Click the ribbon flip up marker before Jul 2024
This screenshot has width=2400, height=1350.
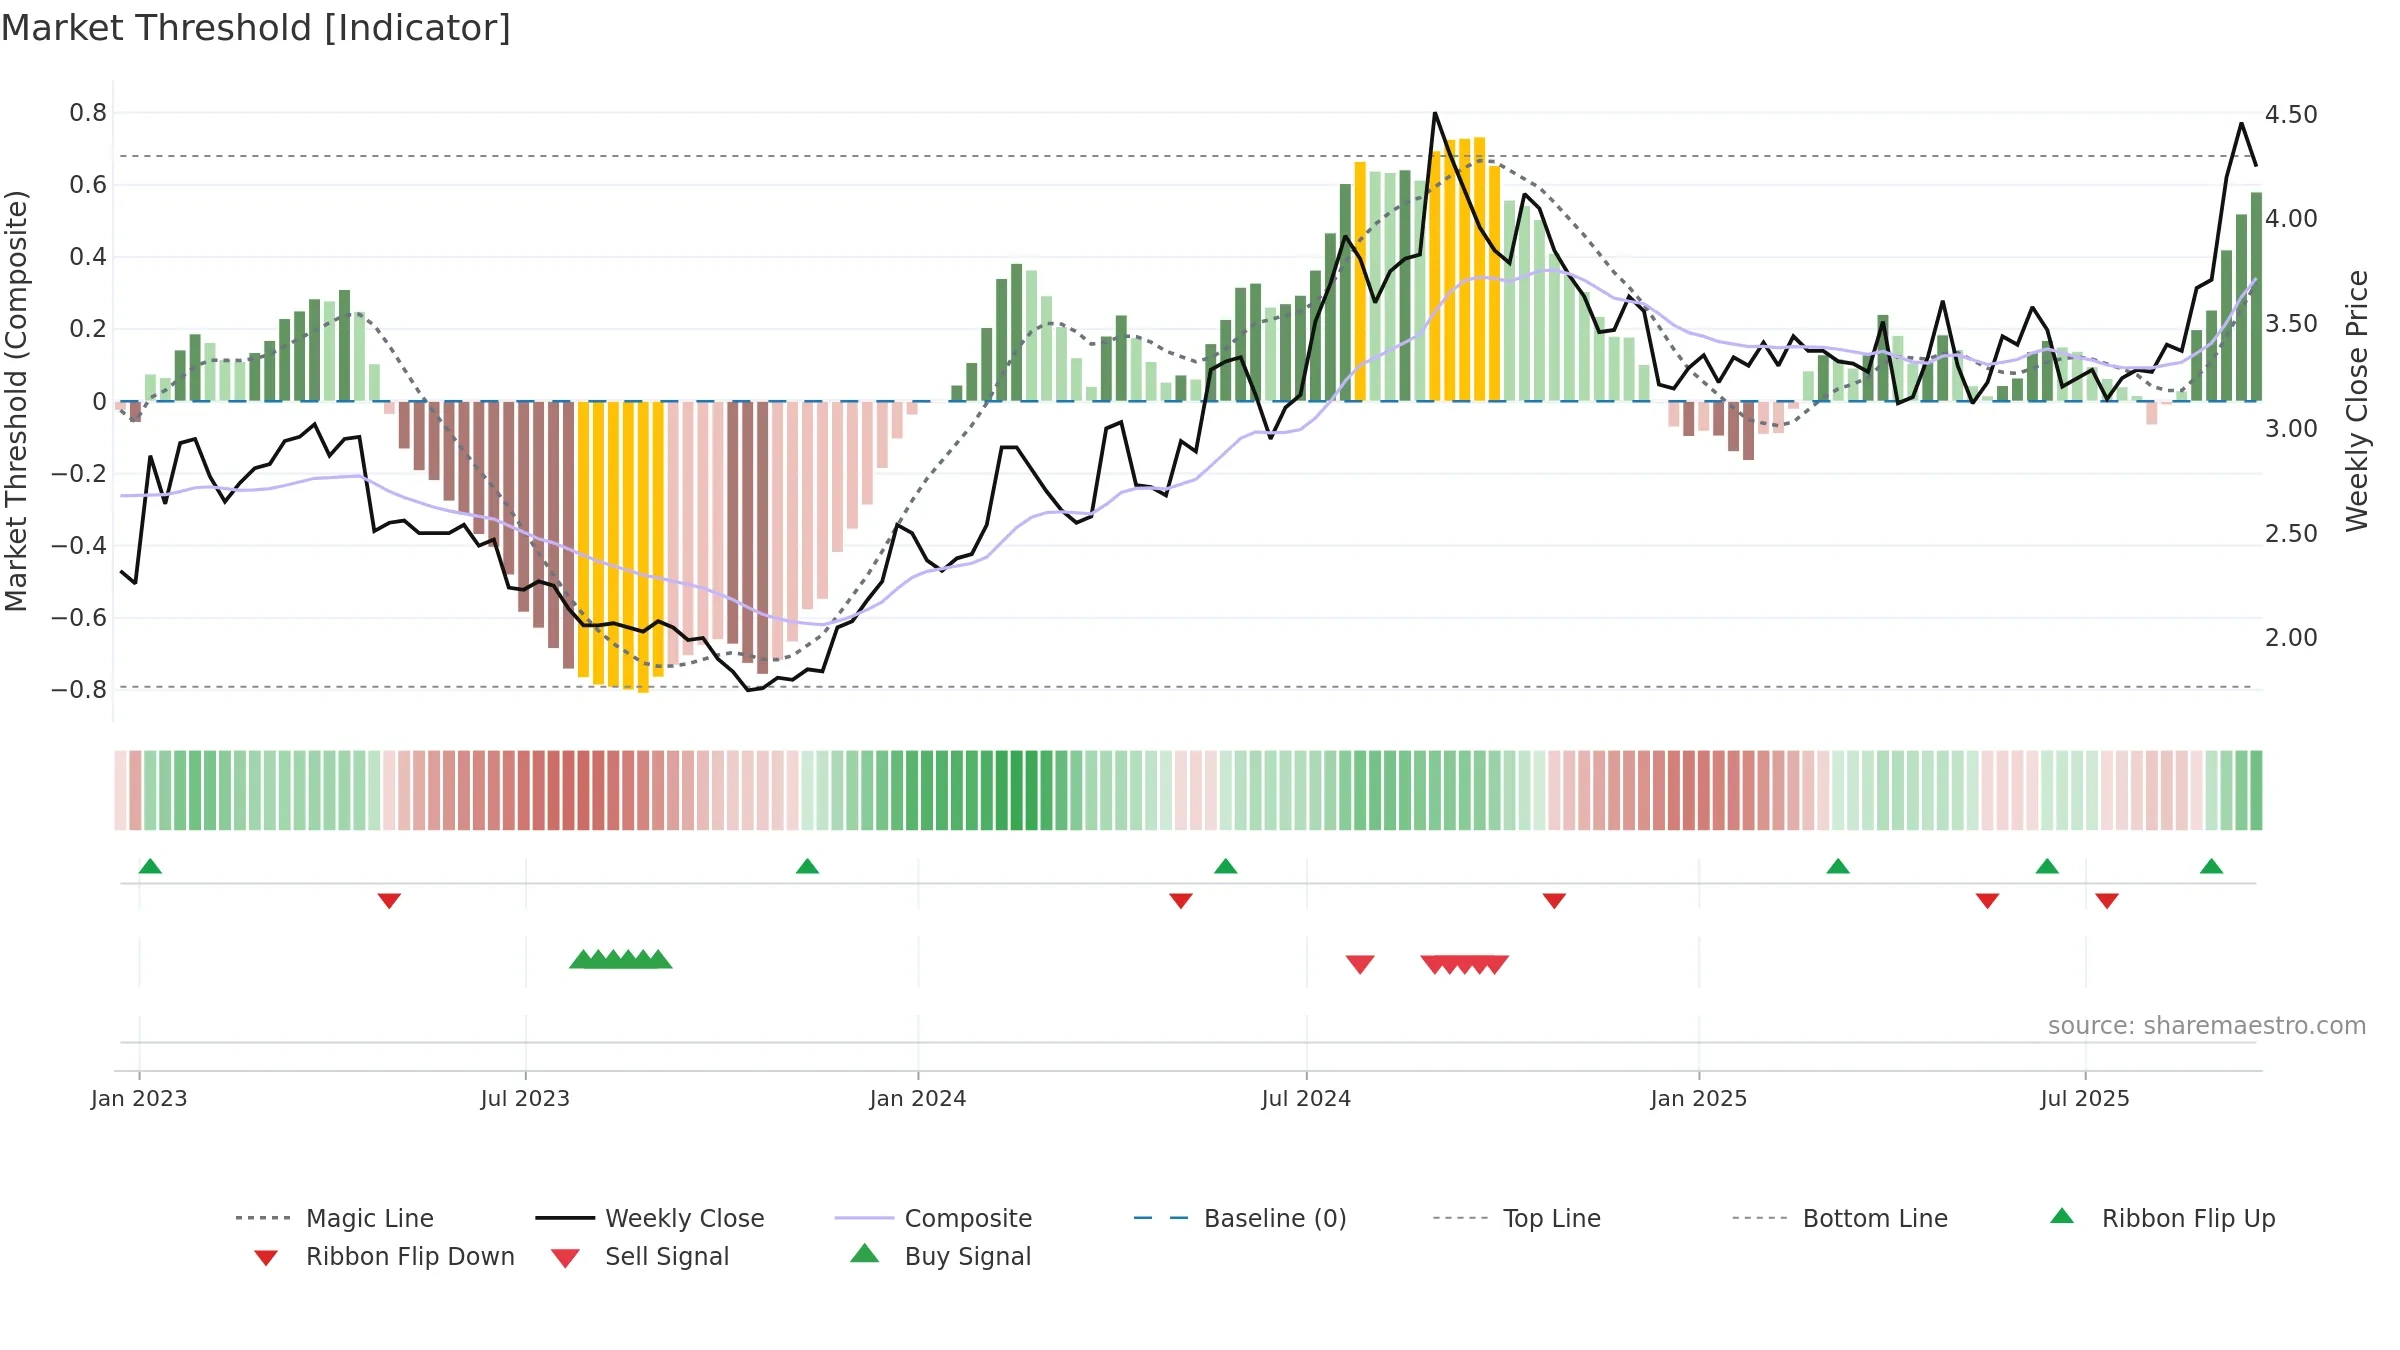coord(1226,866)
